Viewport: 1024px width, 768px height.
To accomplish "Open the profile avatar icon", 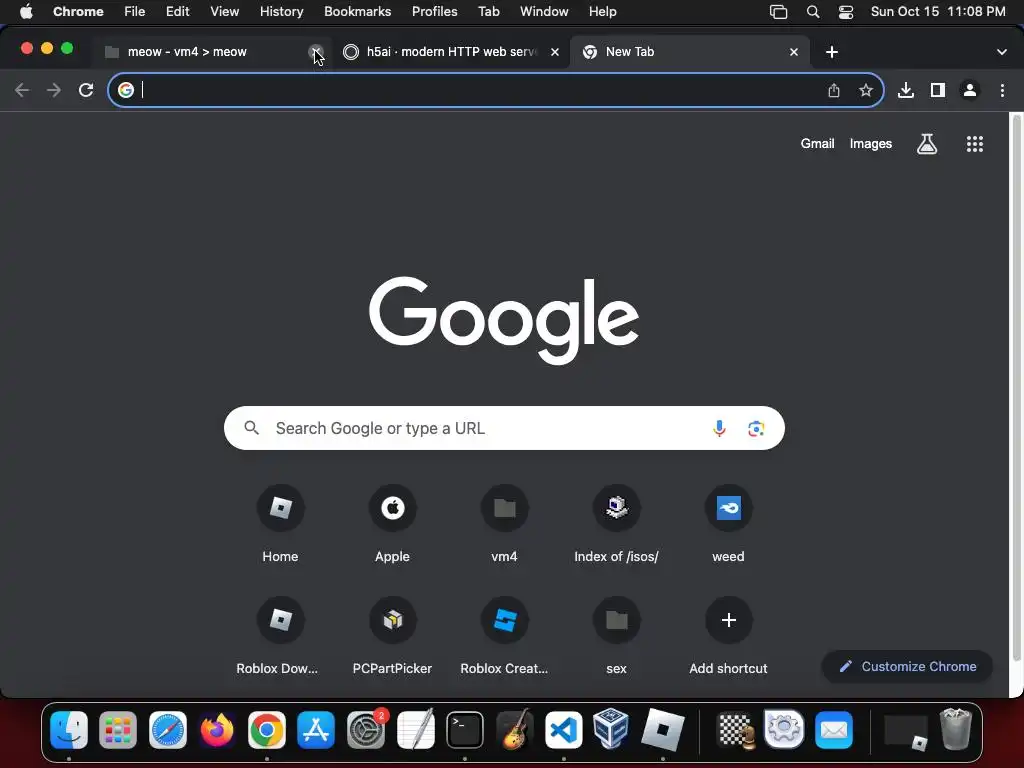I will 970,90.
